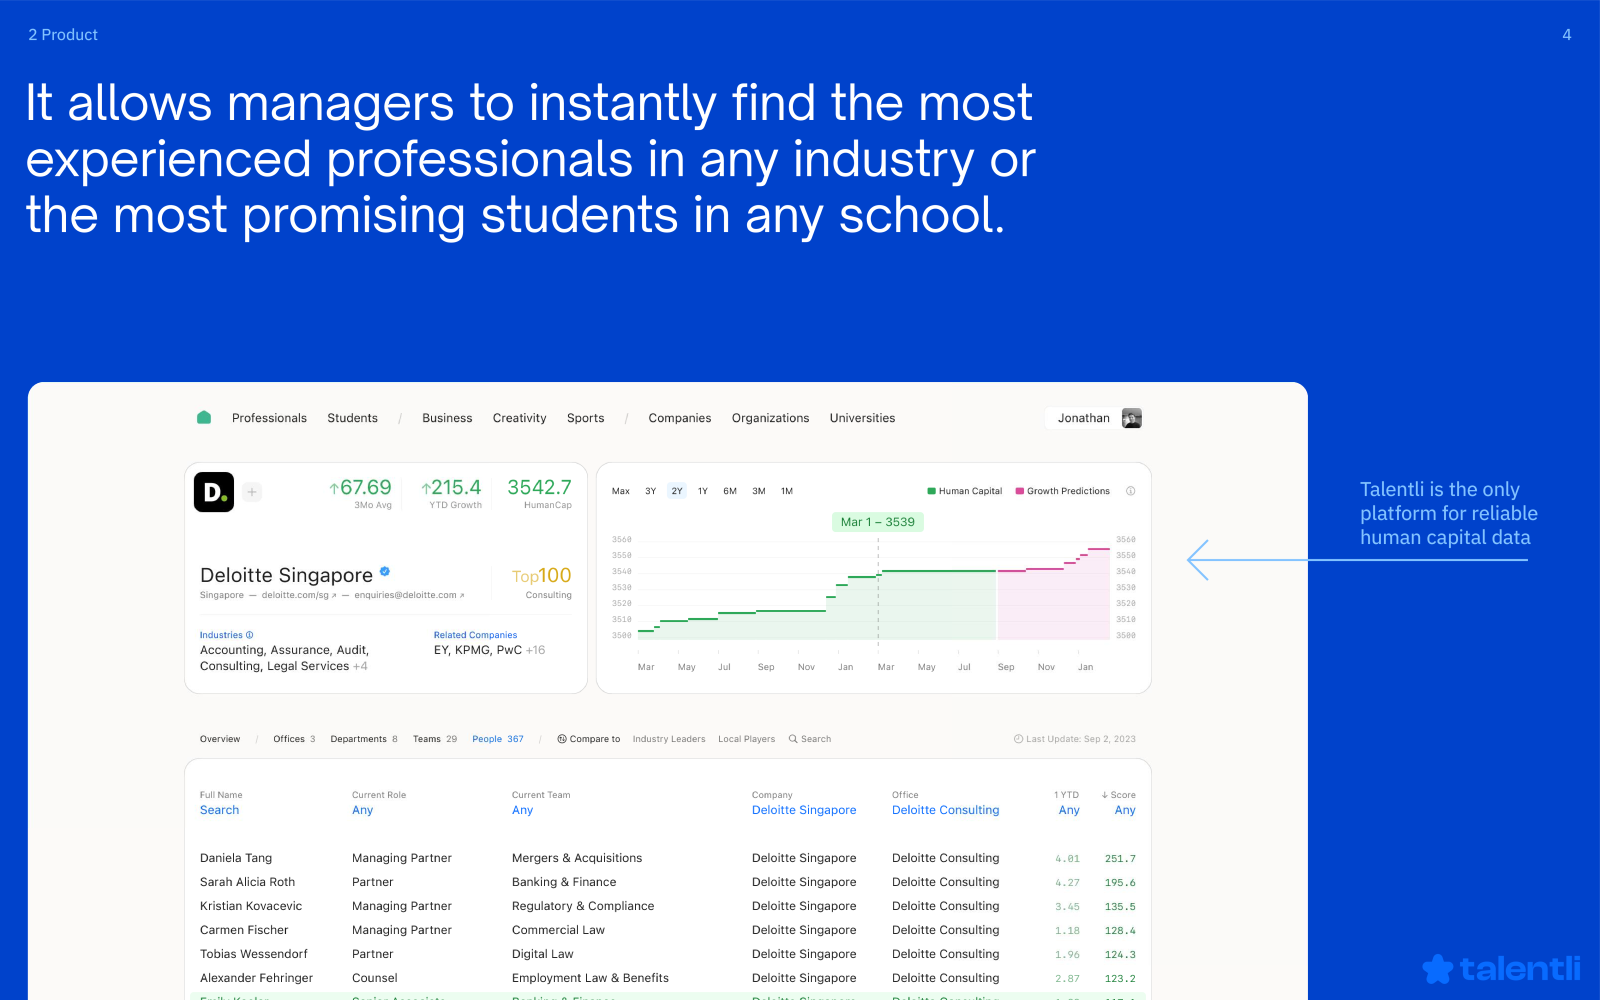Image resolution: width=1600 pixels, height=1000 pixels.
Task: Select the Creativity category
Action: 520,418
